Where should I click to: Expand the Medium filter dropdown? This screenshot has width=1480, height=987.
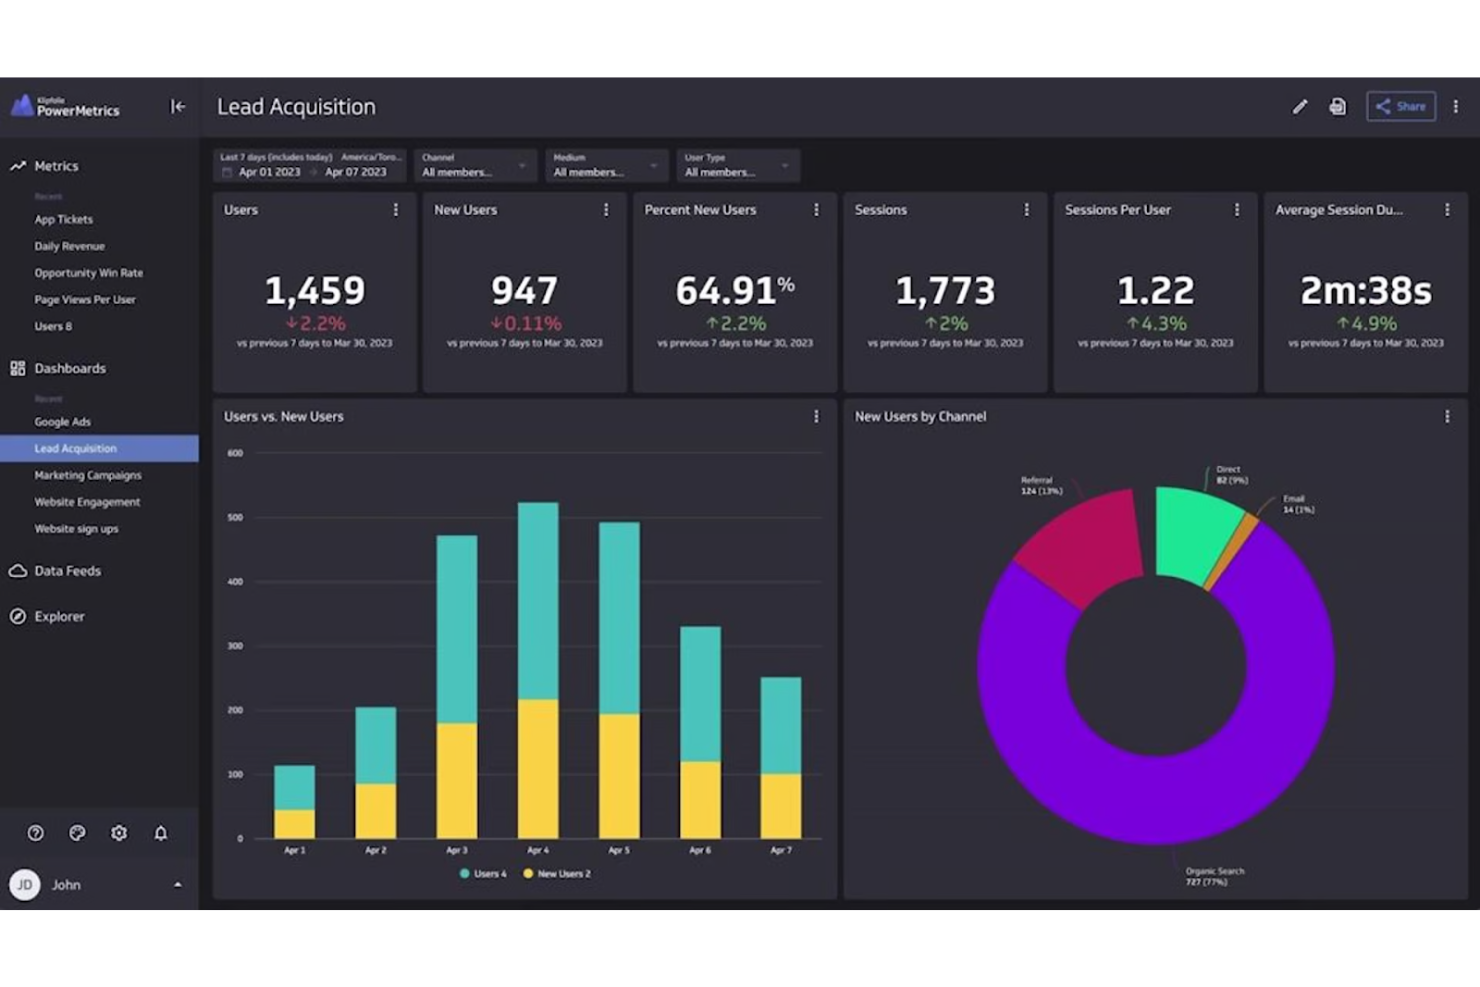click(606, 165)
